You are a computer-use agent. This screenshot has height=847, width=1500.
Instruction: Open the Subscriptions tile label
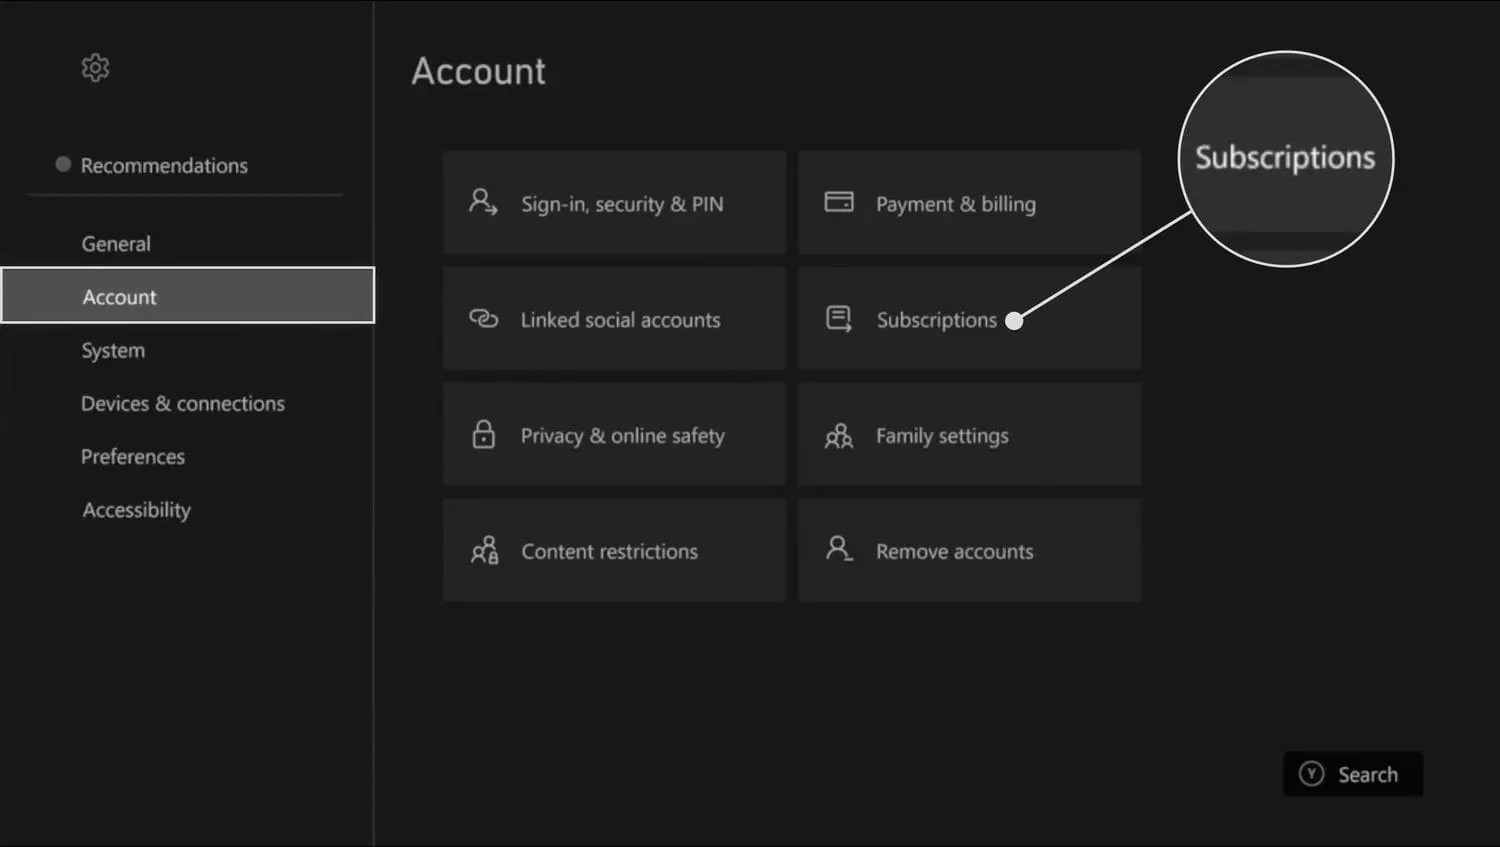click(x=936, y=320)
